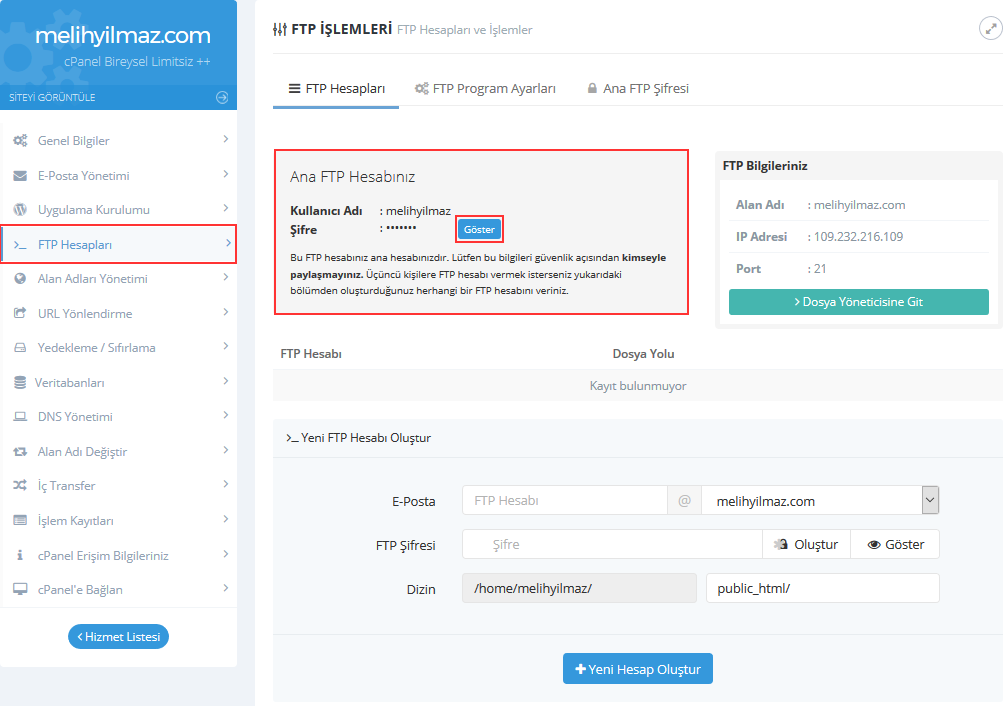Reveal main FTP account password via Göster

click(479, 230)
